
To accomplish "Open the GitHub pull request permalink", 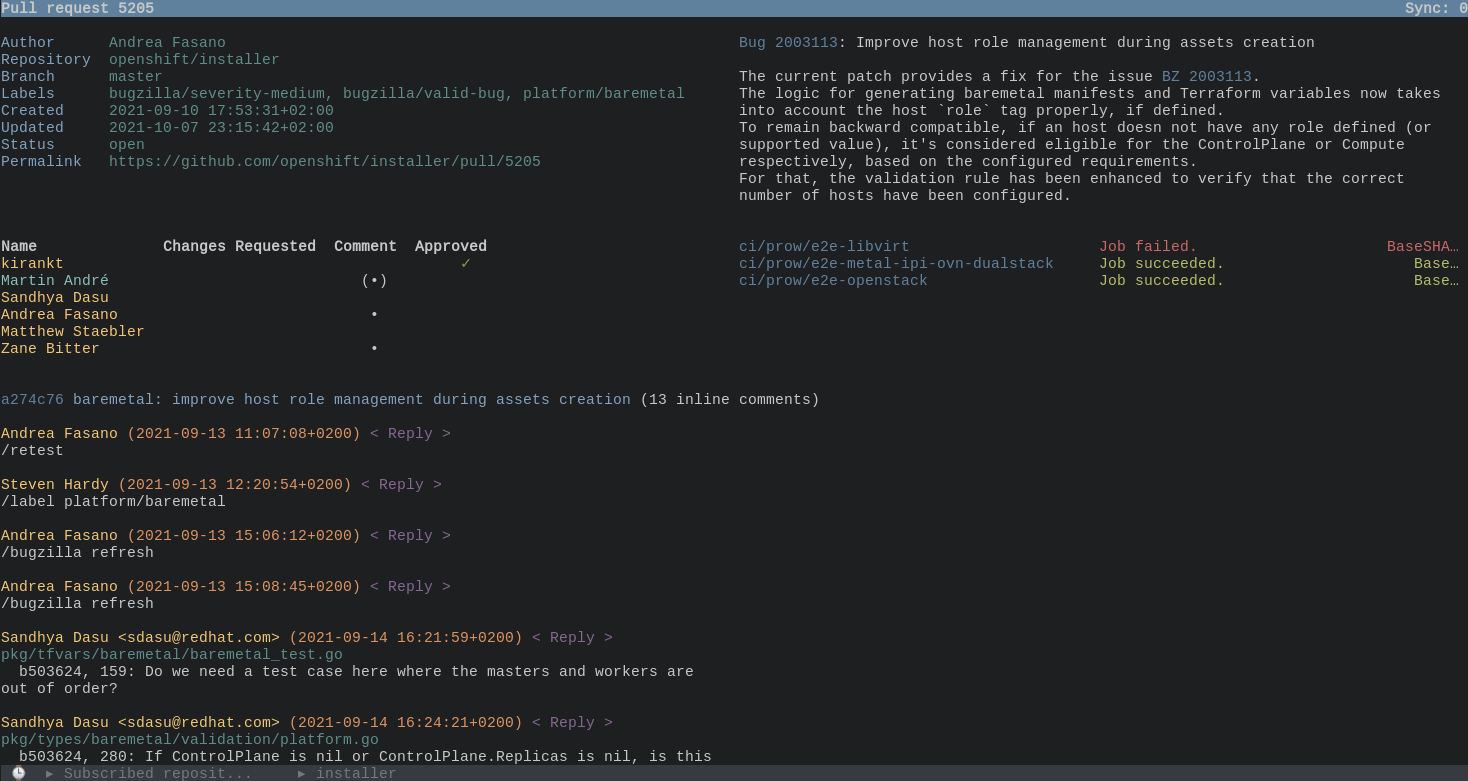I will tap(325, 162).
